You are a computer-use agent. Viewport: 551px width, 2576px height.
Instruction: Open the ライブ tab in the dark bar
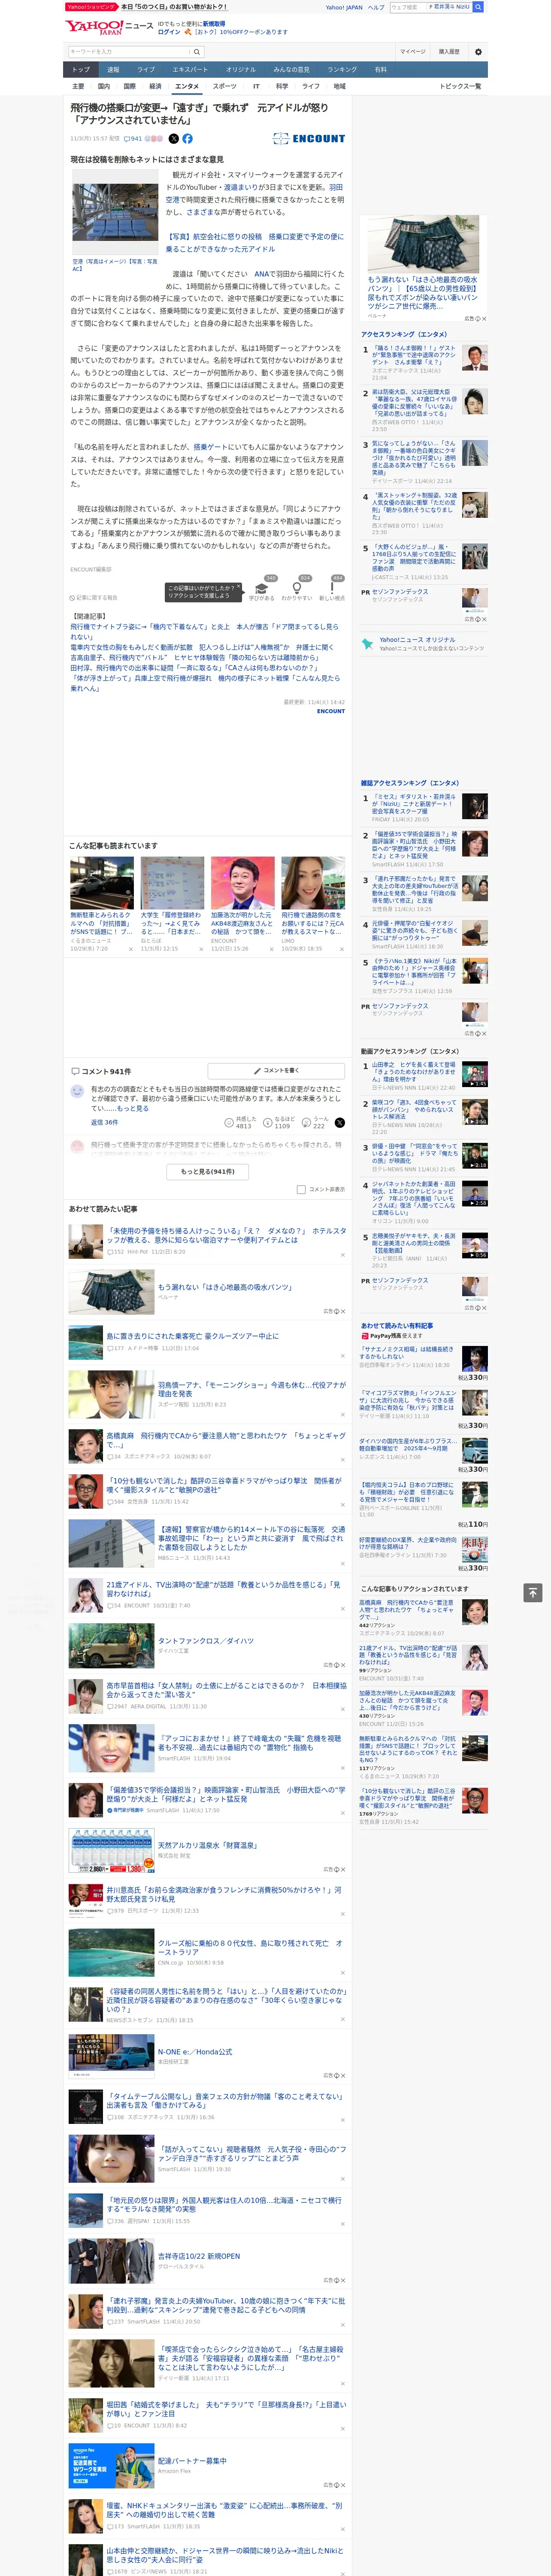pyautogui.click(x=146, y=70)
